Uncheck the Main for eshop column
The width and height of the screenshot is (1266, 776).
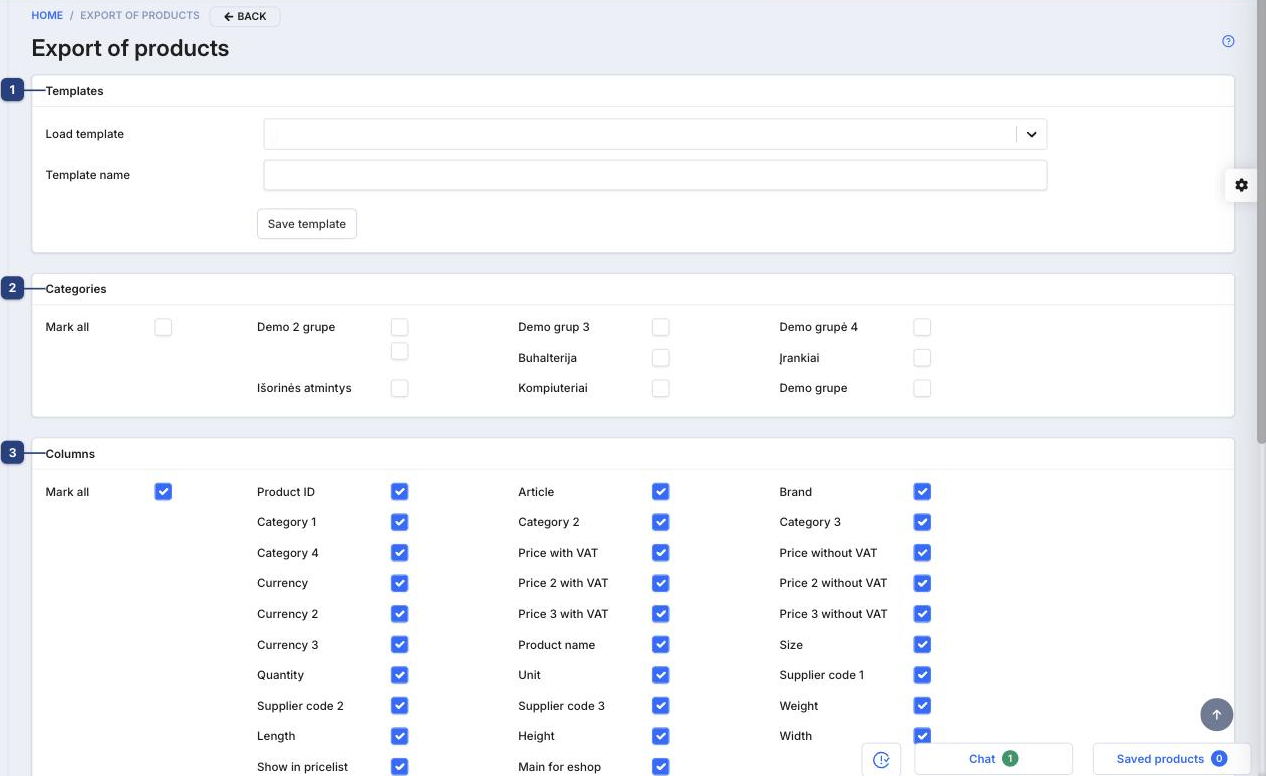[x=660, y=767]
